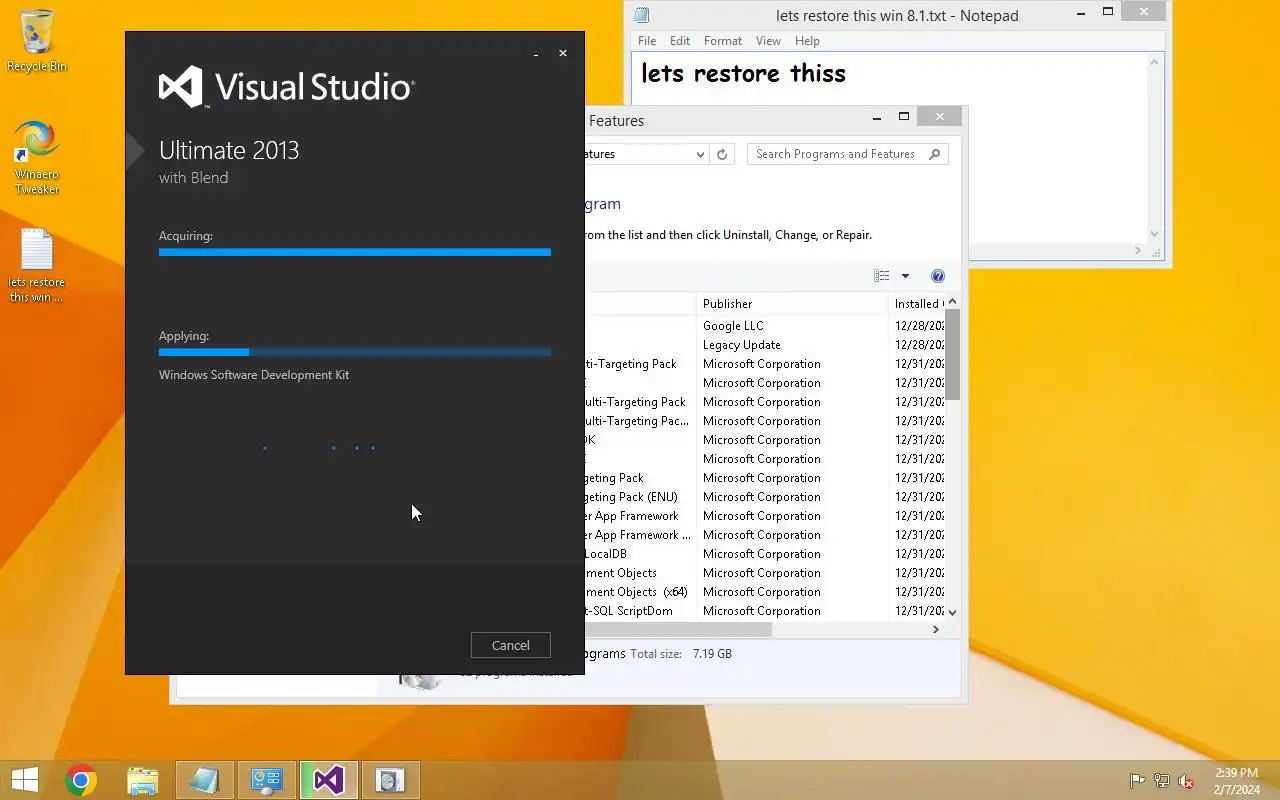This screenshot has width=1280, height=800.
Task: Open the Recycle Bin desktop icon
Action: [x=37, y=40]
